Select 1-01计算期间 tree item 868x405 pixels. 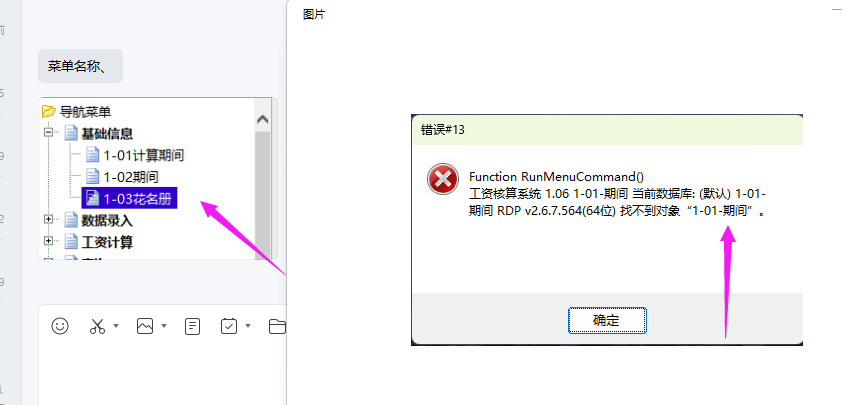[135, 155]
